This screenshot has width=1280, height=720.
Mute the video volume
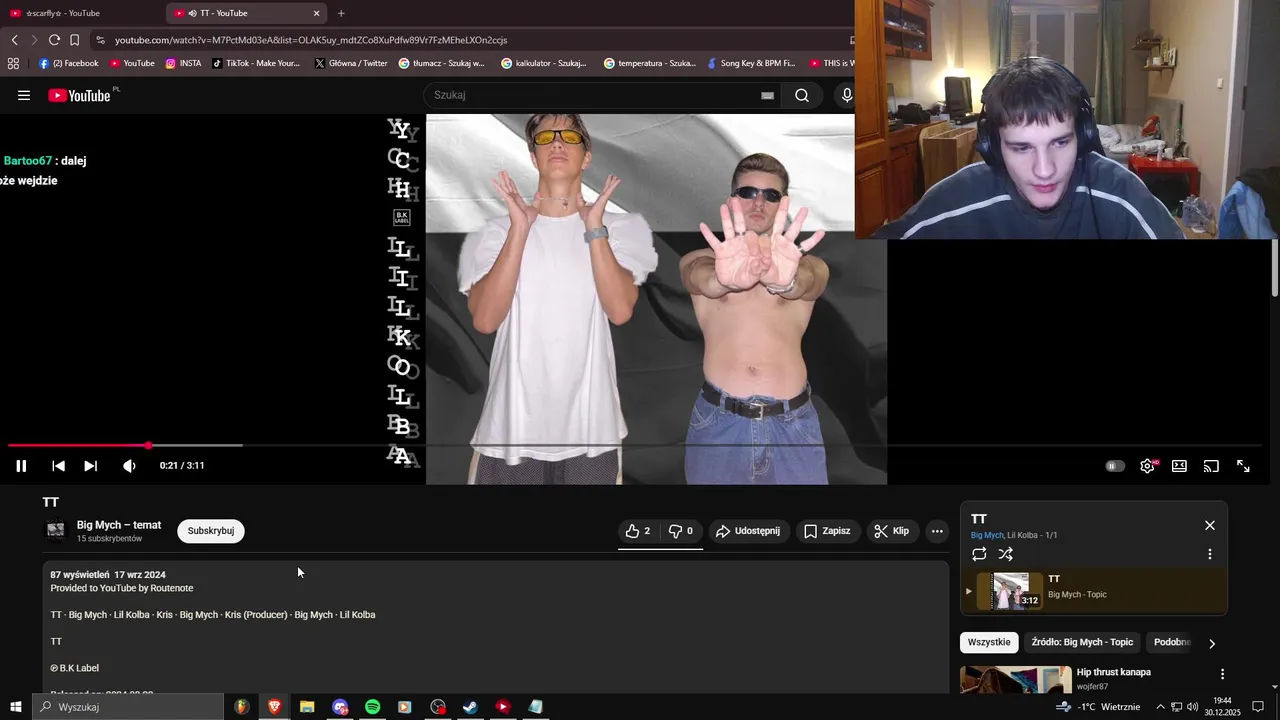coord(129,466)
